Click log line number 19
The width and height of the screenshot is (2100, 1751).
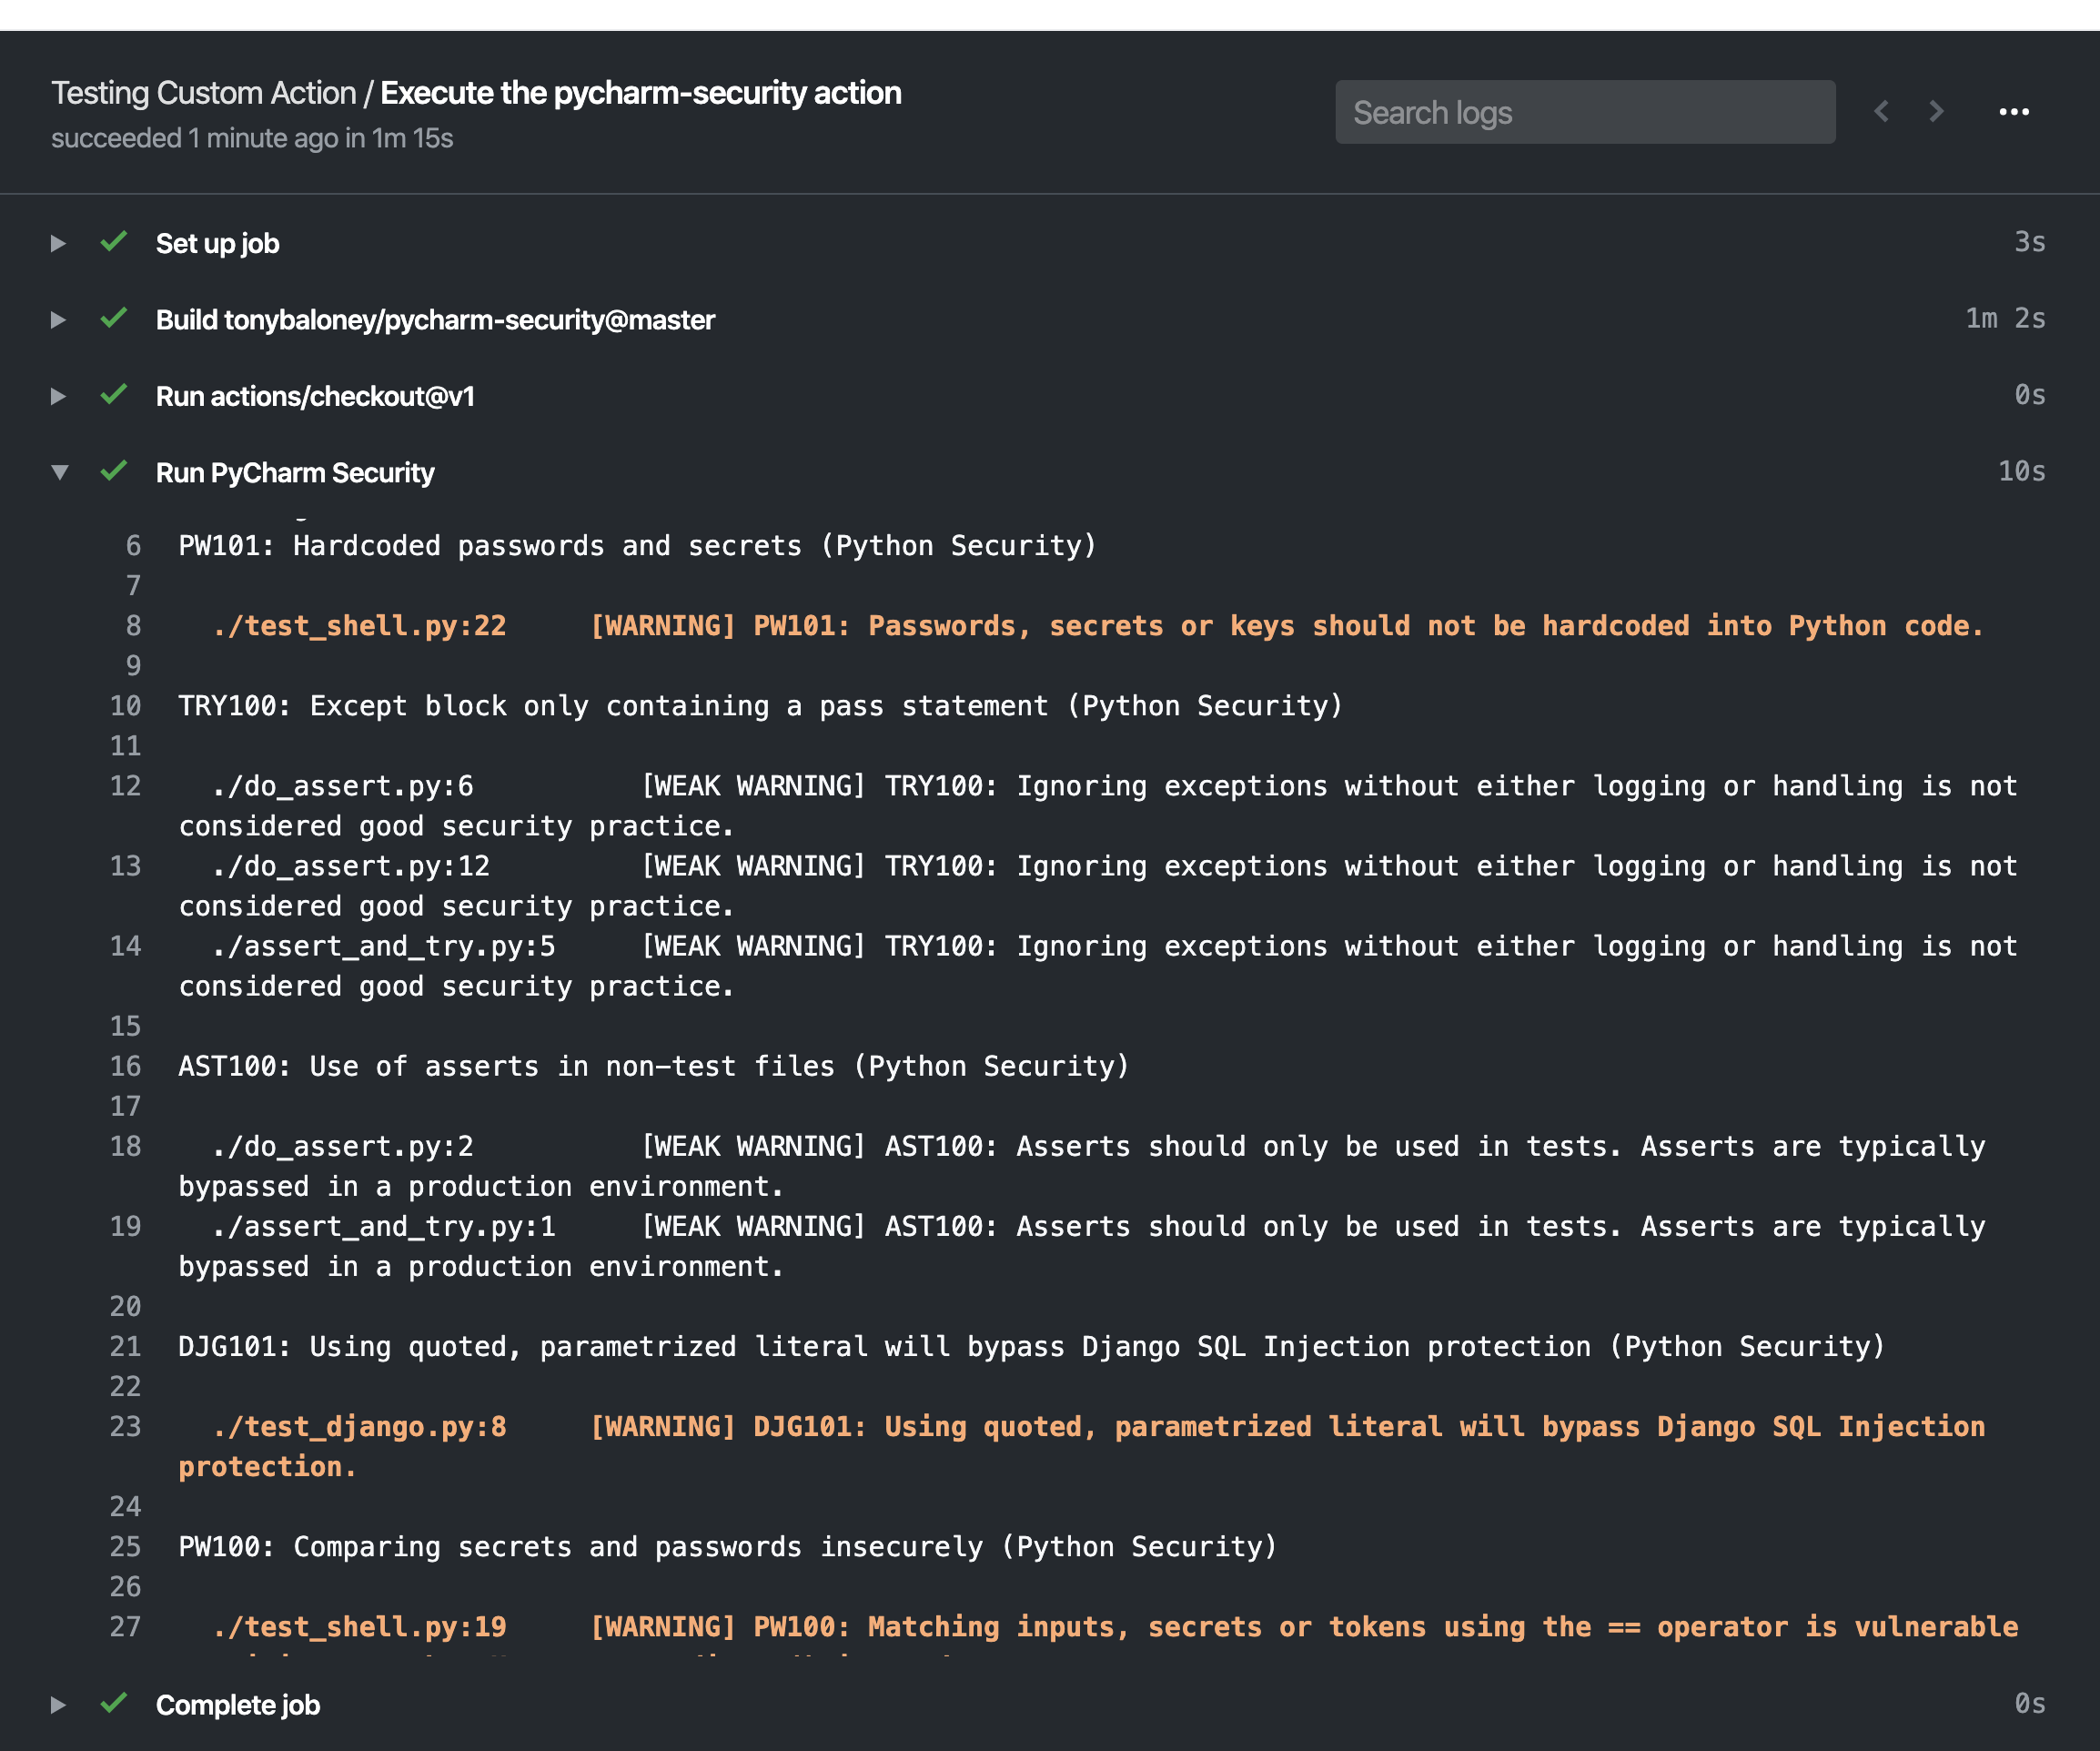[125, 1226]
